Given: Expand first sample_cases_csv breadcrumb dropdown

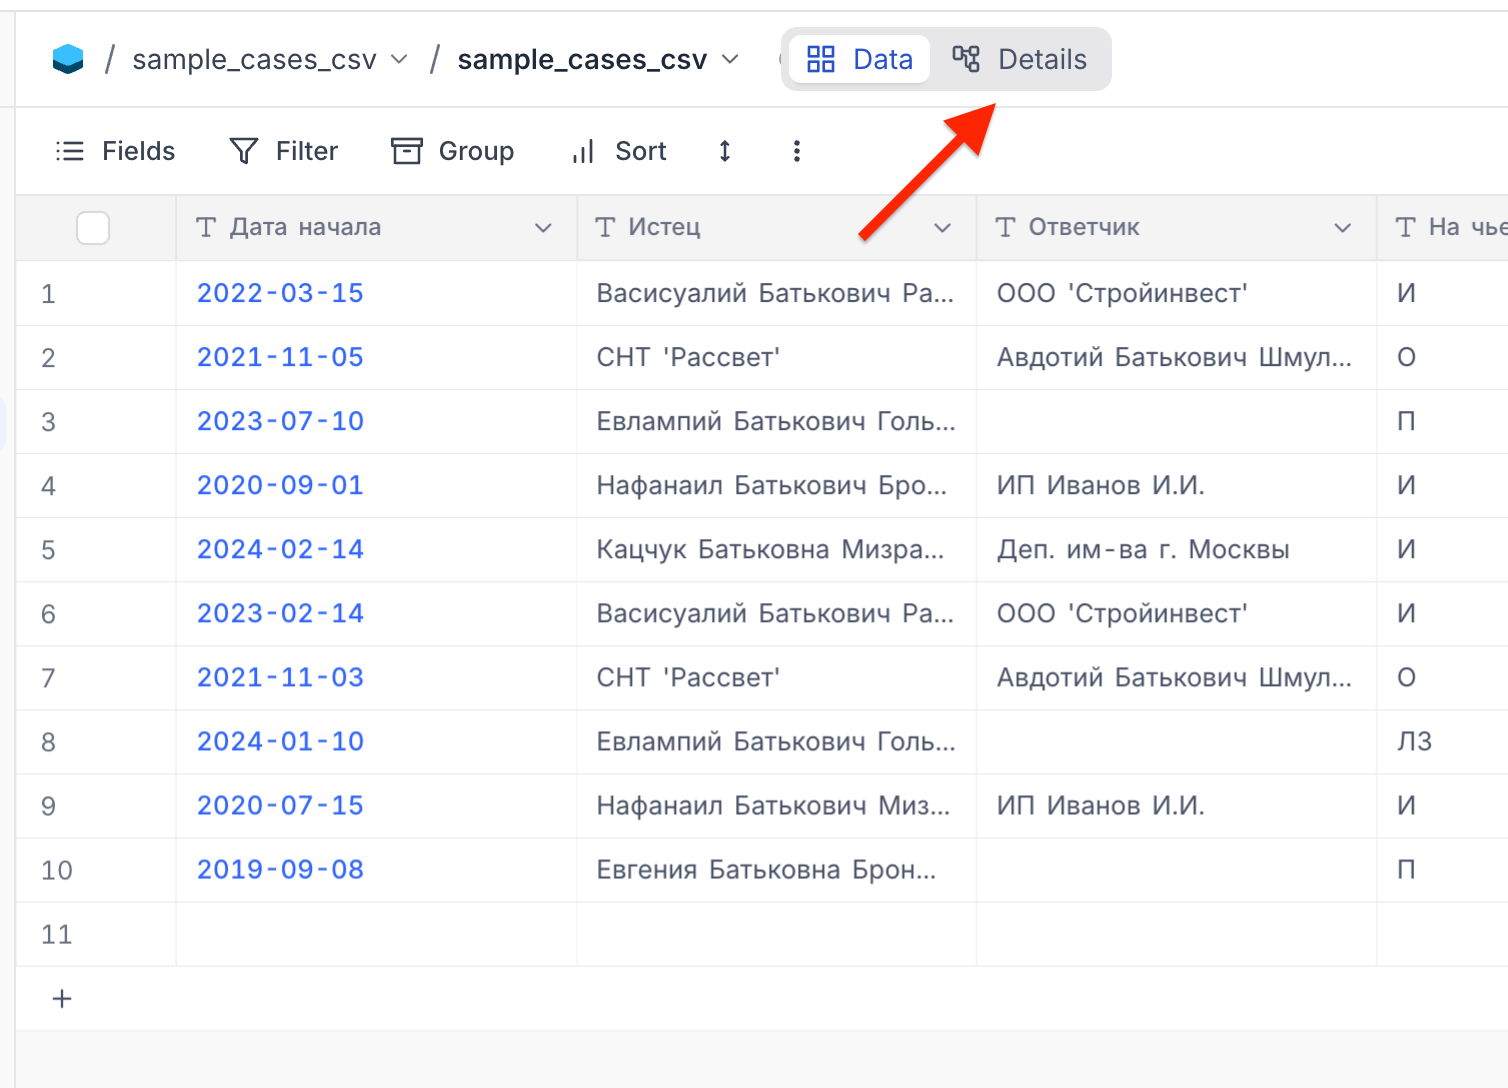Looking at the screenshot, I should point(399,60).
